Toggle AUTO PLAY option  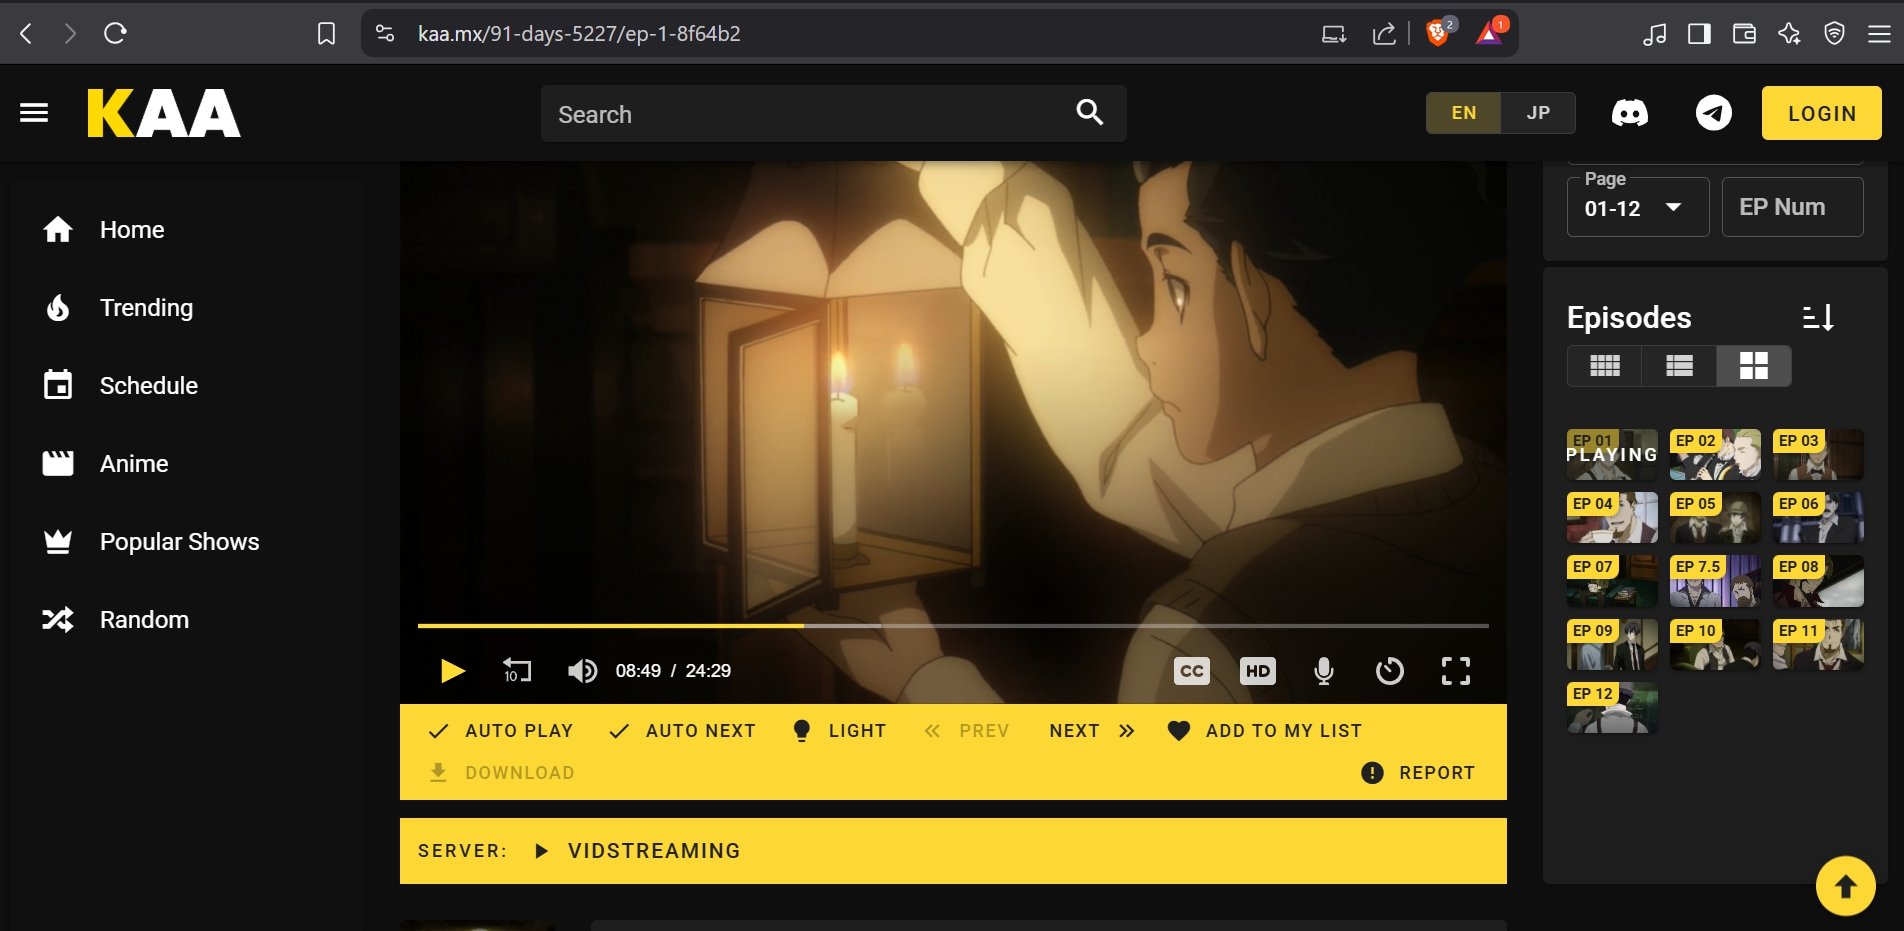[x=501, y=731]
